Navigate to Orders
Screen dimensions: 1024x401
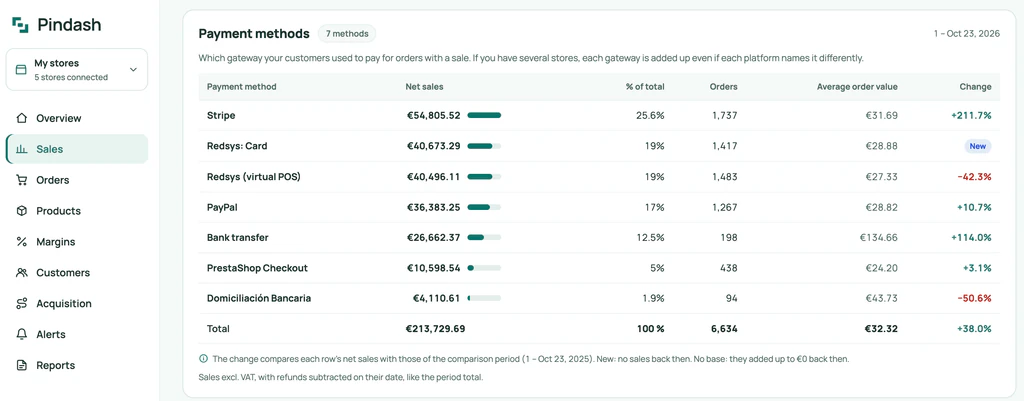[x=77, y=180]
